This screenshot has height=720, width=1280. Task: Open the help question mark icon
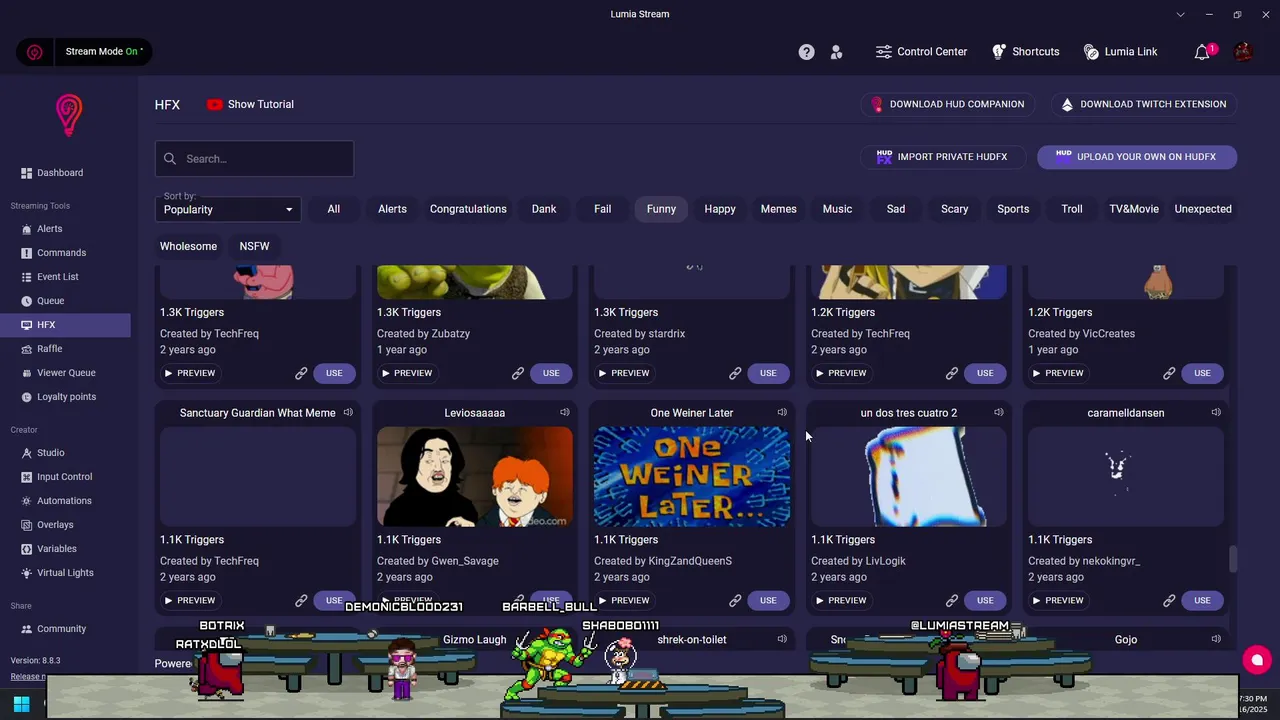click(x=806, y=52)
